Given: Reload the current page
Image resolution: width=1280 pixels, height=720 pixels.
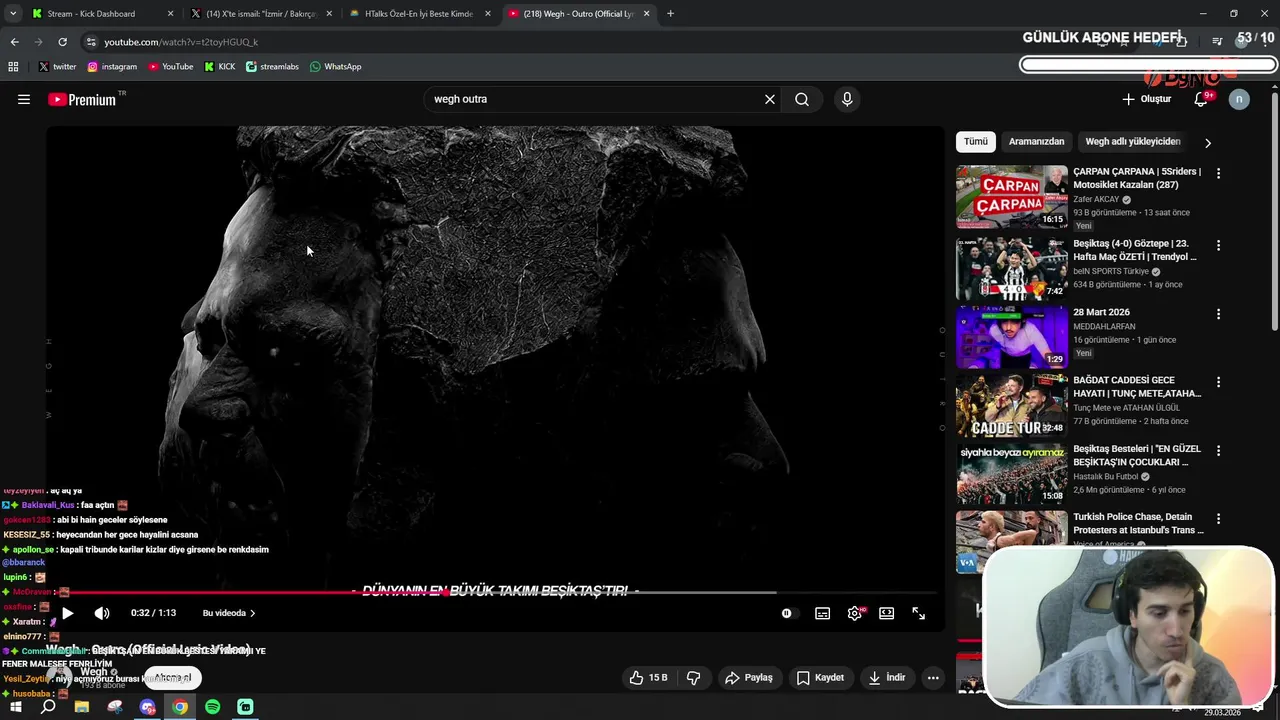Looking at the screenshot, I should [x=62, y=42].
